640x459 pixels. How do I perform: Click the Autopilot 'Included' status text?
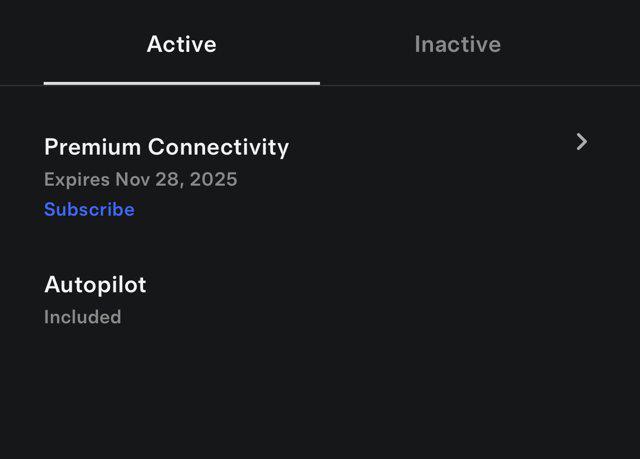coord(82,317)
